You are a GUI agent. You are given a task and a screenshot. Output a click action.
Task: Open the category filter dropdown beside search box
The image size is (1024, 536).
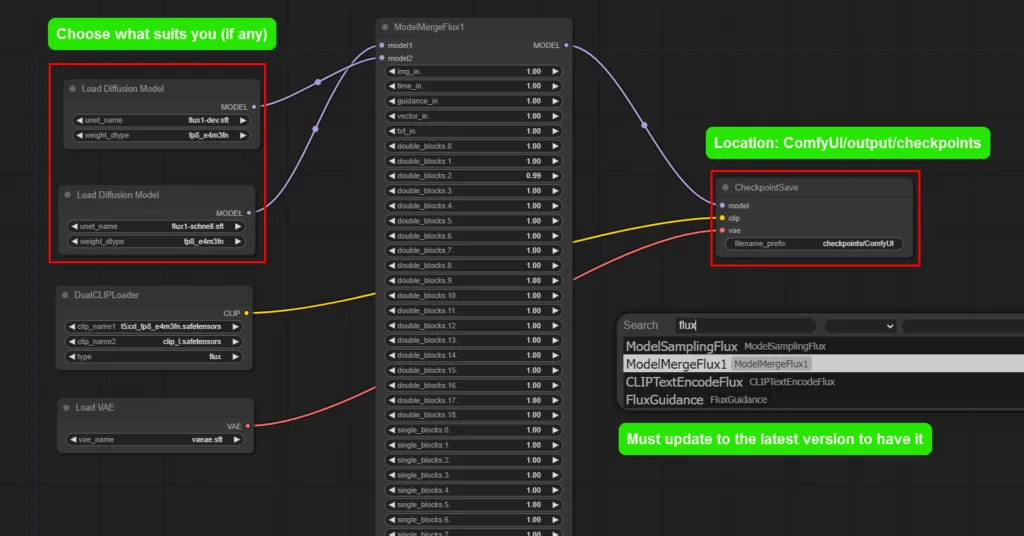pyautogui.click(x=860, y=326)
